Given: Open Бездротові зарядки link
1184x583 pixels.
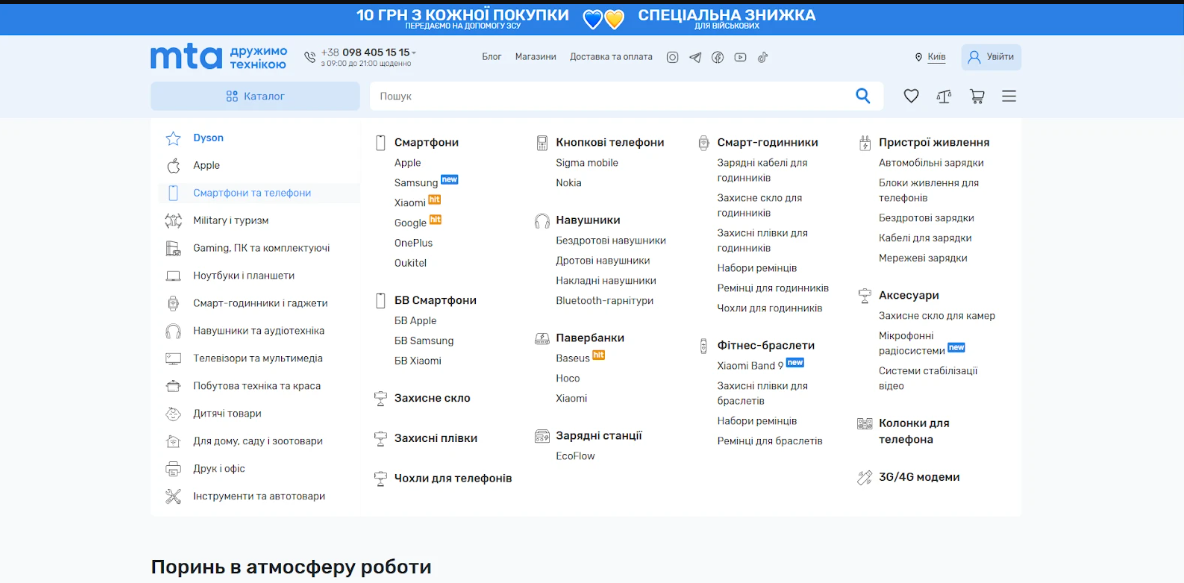Looking at the screenshot, I should (927, 217).
